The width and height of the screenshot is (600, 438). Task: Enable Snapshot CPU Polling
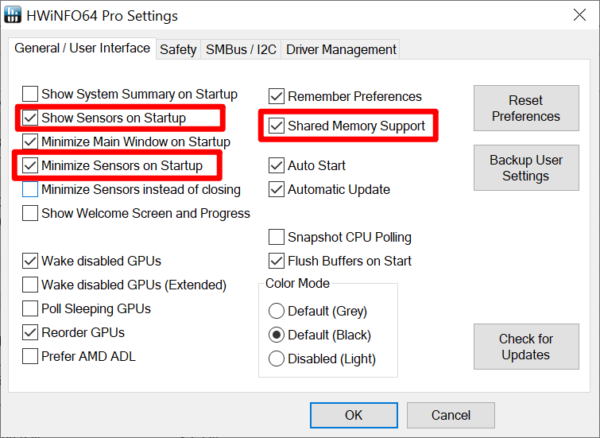tap(277, 237)
